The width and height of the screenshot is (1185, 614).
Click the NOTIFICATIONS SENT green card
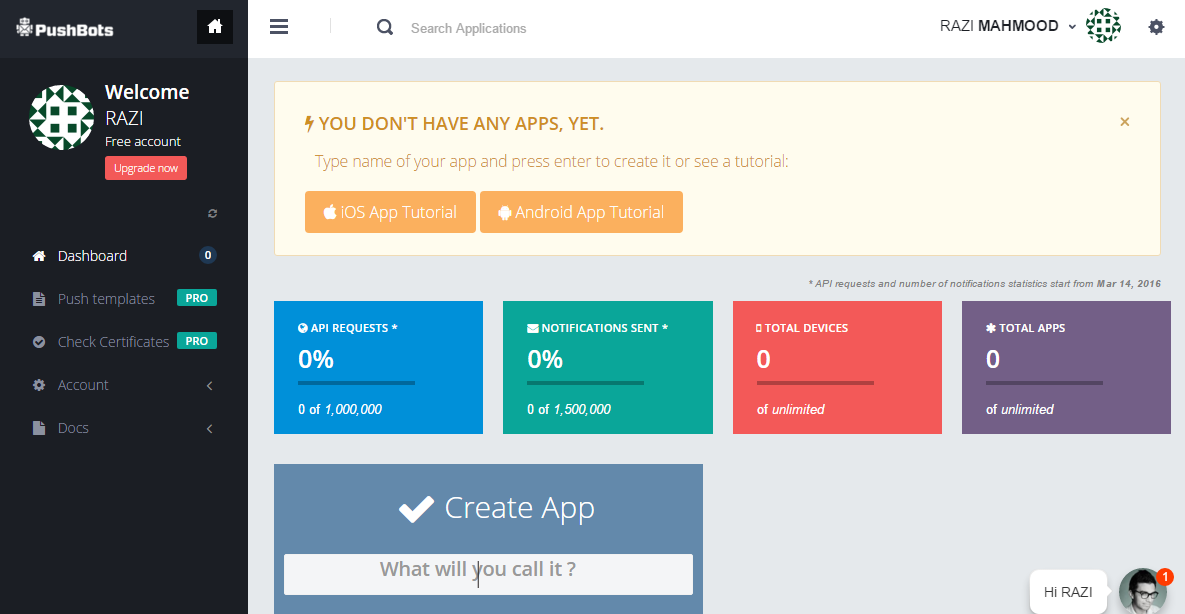coord(608,367)
